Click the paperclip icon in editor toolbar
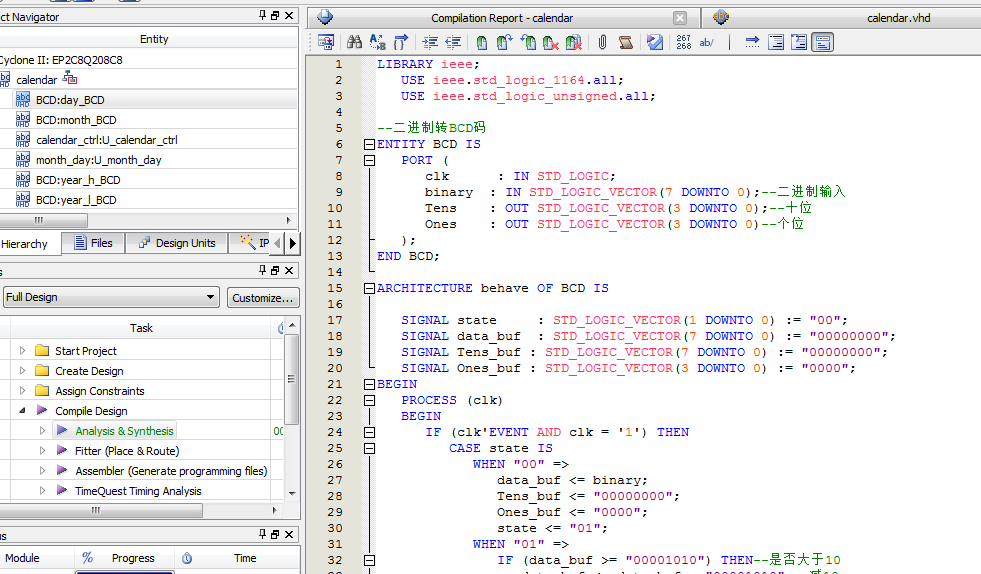981x574 pixels. [x=602, y=43]
